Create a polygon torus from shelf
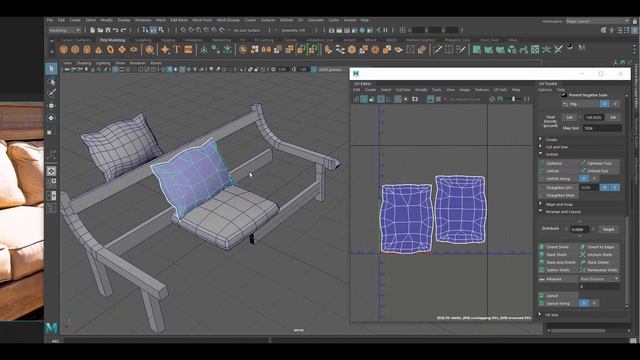The image size is (640, 360). [x=110, y=50]
